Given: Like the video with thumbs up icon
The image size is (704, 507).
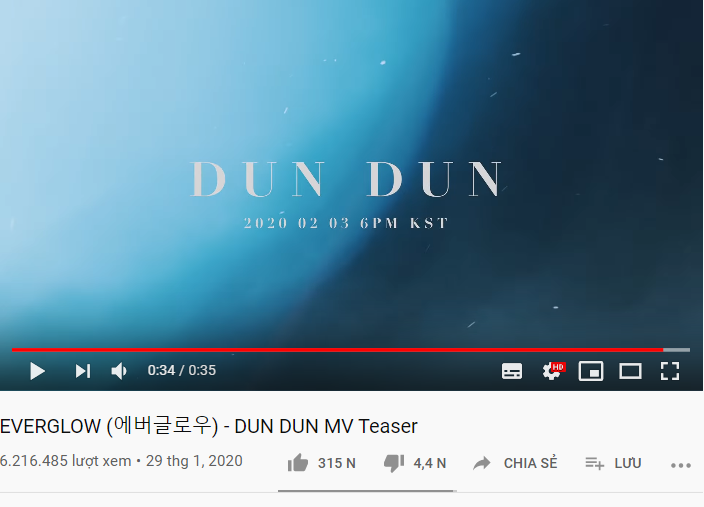Looking at the screenshot, I should click(298, 463).
